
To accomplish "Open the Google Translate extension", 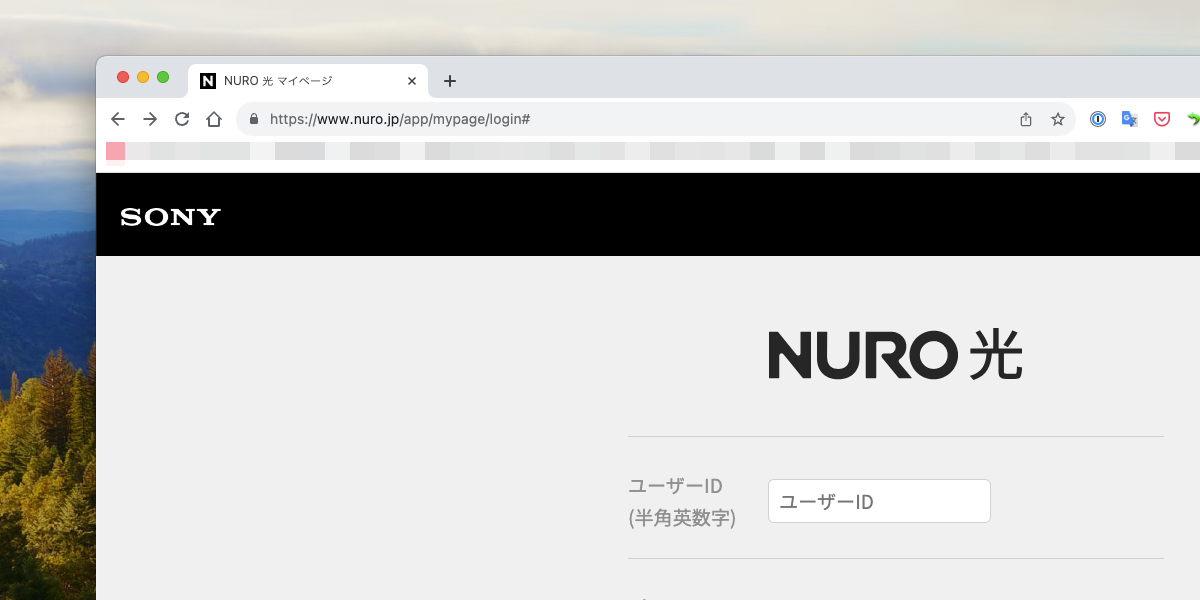I will coord(1129,118).
